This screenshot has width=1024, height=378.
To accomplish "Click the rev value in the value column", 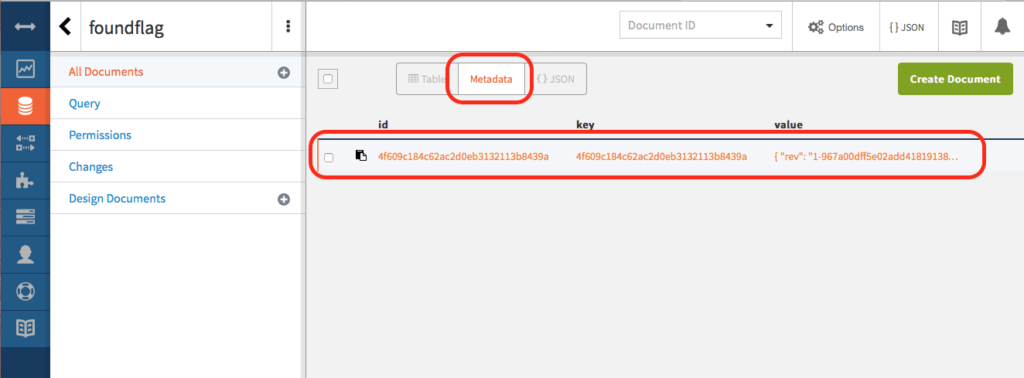I will 865,156.
